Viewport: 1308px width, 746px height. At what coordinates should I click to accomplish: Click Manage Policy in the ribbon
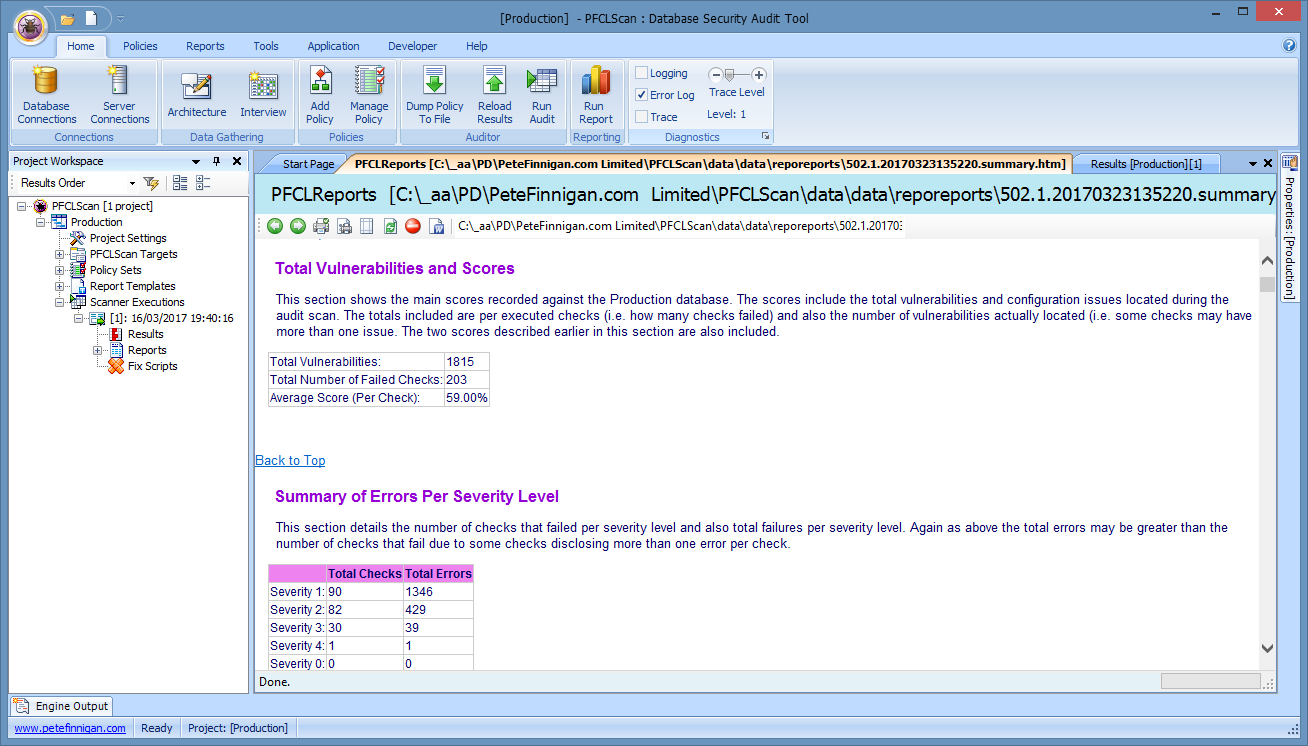(369, 95)
